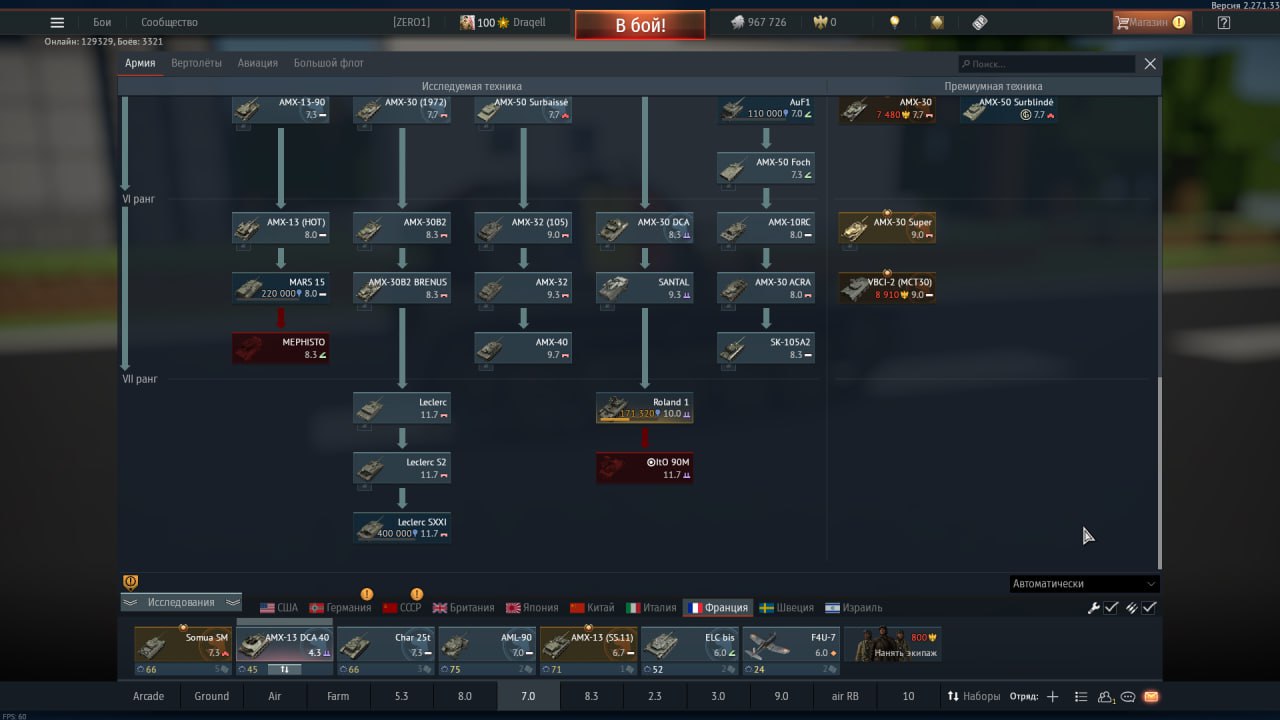Viewport: 1280px width, 720px height.
Task: Select the Япония nation
Action: pos(532,608)
